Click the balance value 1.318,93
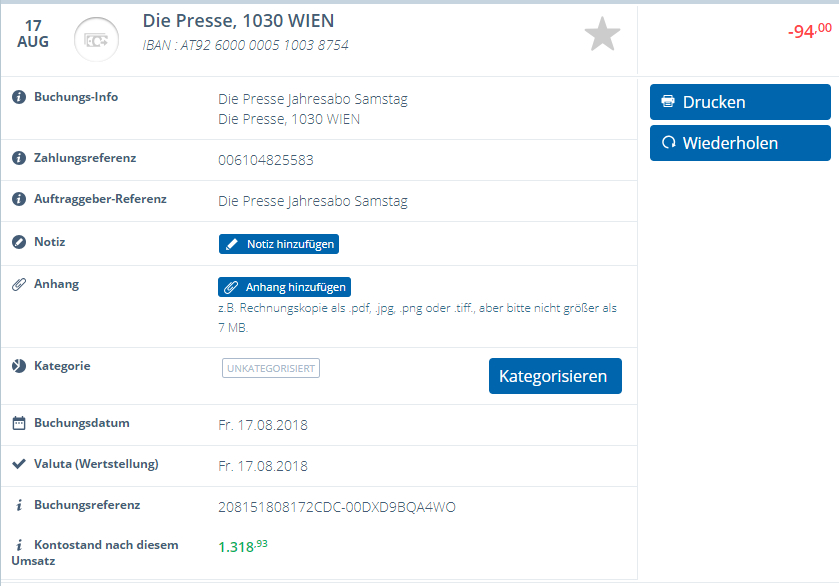The image size is (839, 586). point(243,546)
